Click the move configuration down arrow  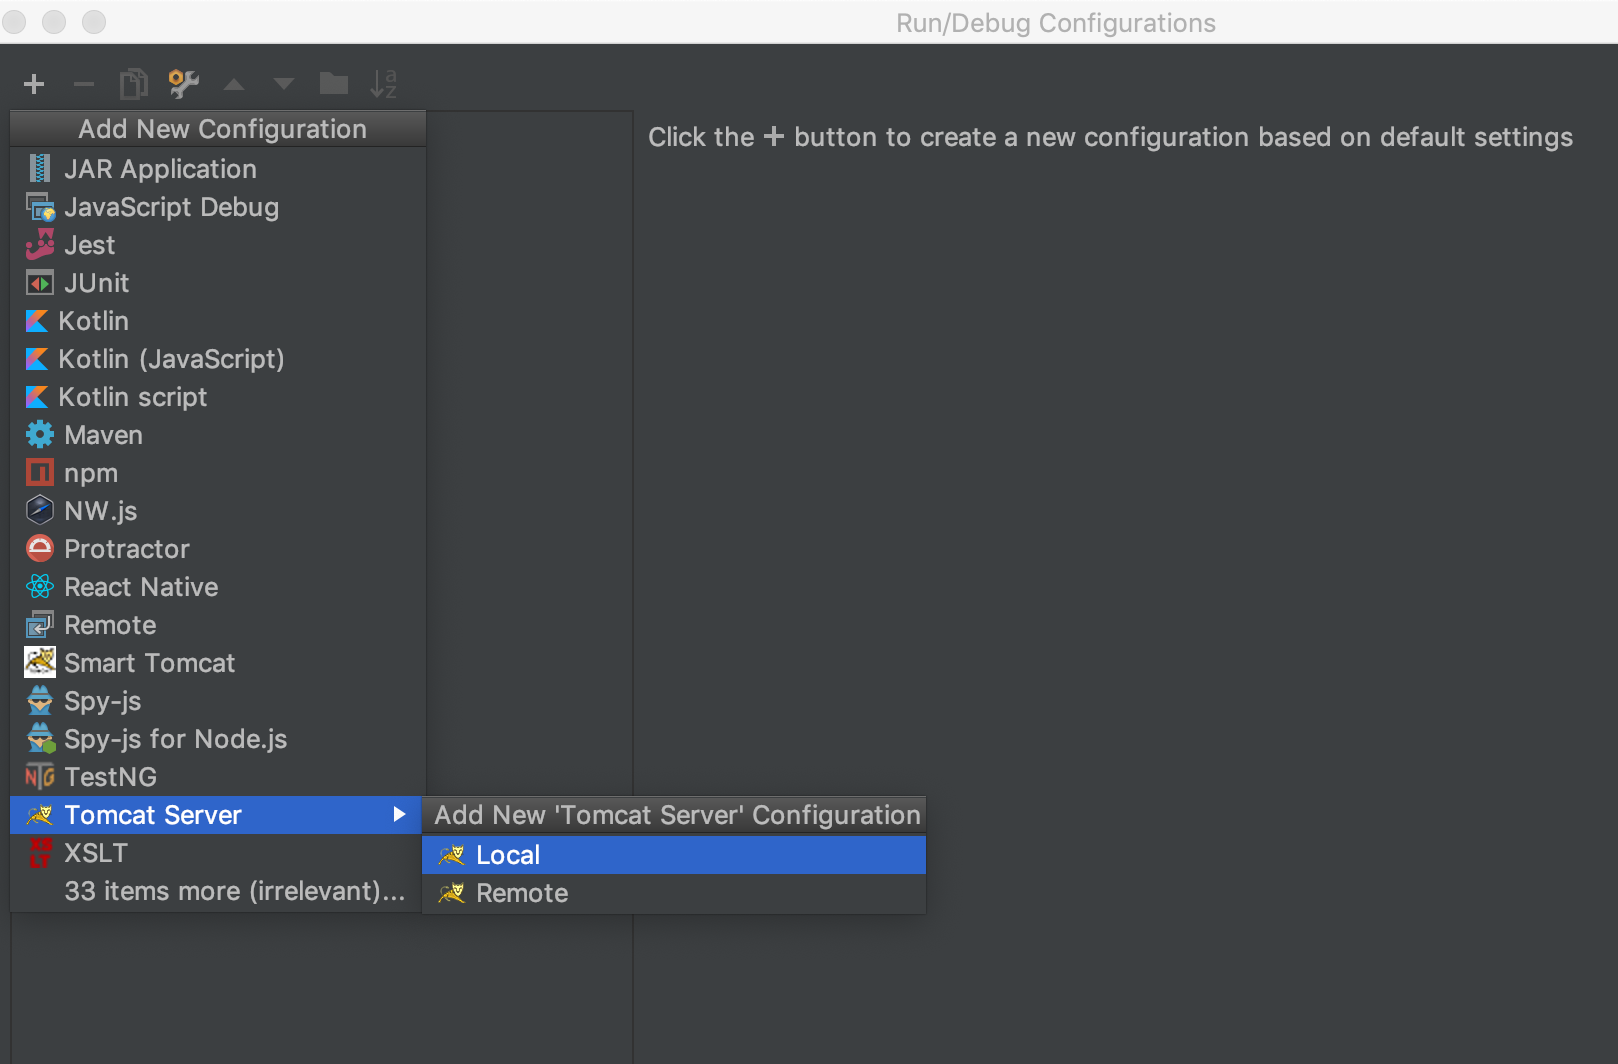[x=284, y=84]
